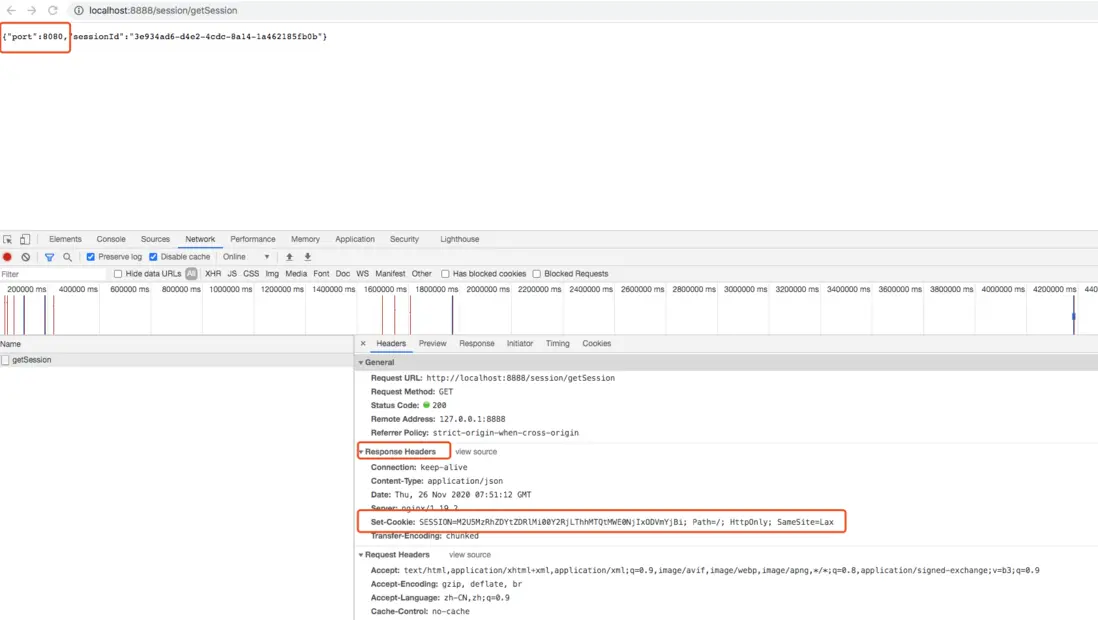This screenshot has height=620, width=1098.
Task: Click the address bar URL field
Action: (x=163, y=11)
